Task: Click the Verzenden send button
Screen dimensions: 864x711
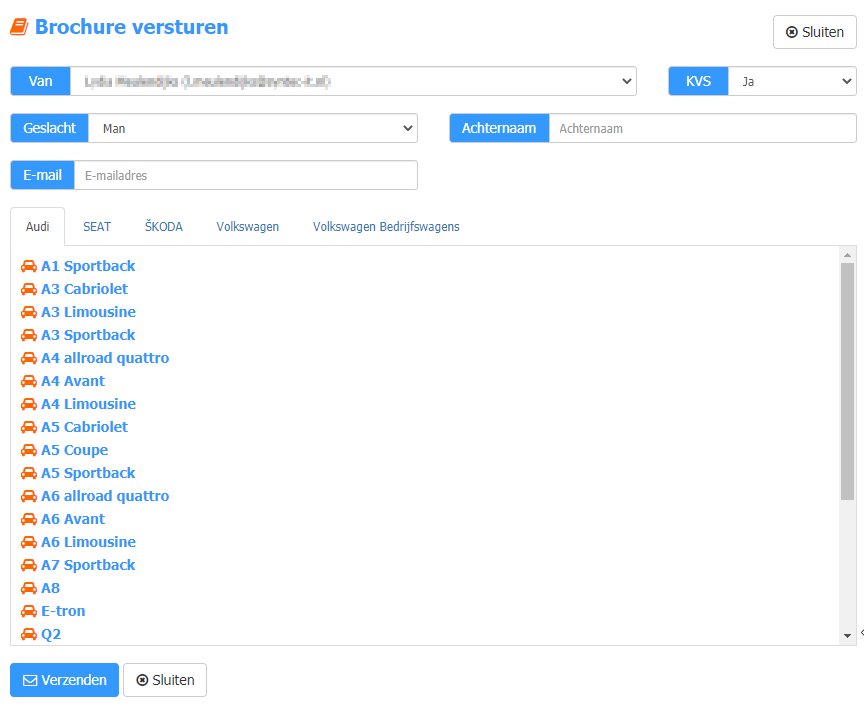Action: (x=64, y=680)
